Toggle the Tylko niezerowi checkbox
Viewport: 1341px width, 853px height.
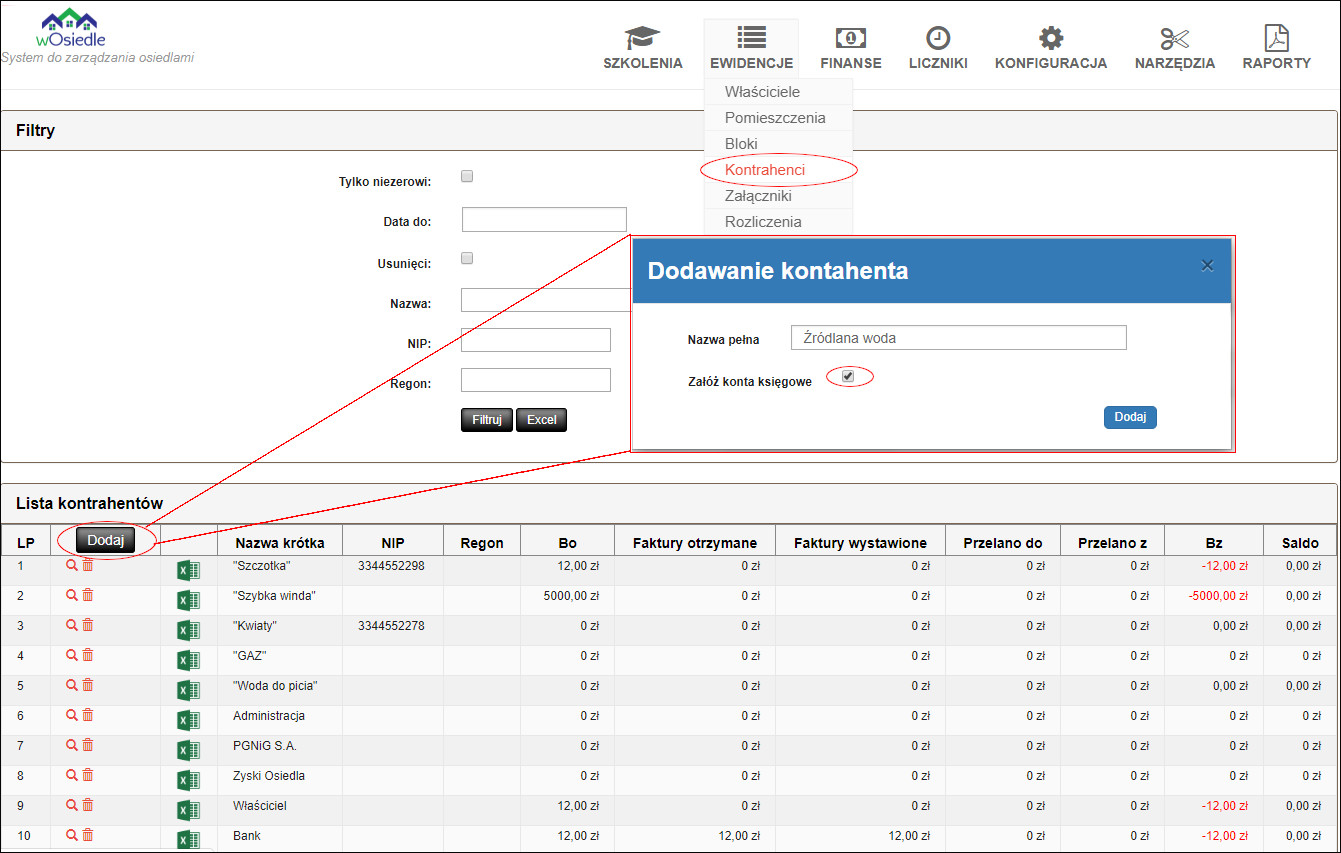[x=467, y=177]
